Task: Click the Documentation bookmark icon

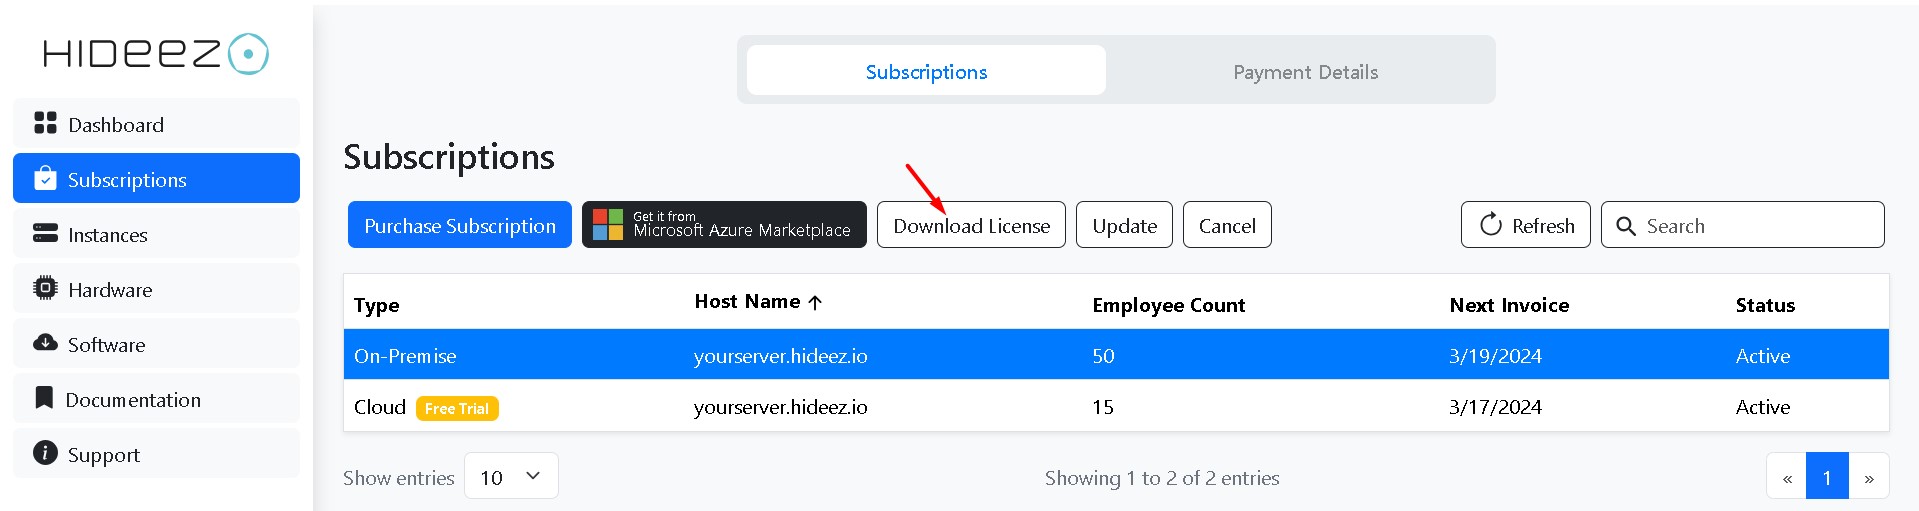Action: click(44, 398)
